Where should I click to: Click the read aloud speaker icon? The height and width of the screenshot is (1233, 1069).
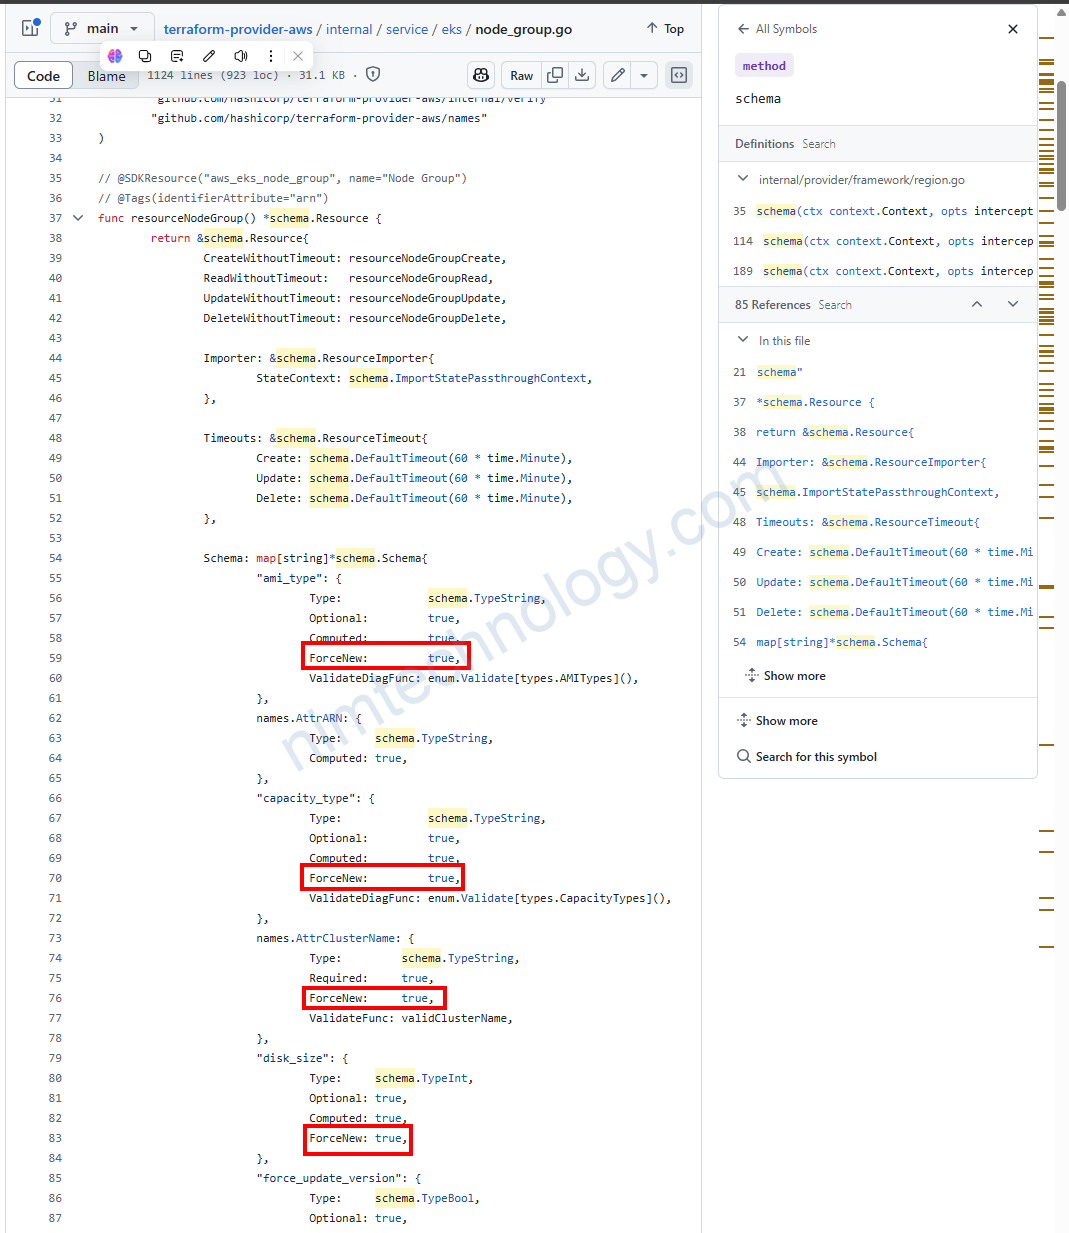click(240, 56)
